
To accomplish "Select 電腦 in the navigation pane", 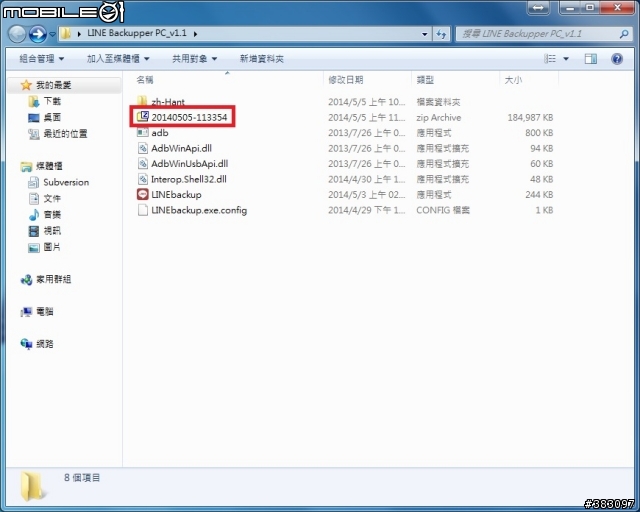I will coord(37,312).
